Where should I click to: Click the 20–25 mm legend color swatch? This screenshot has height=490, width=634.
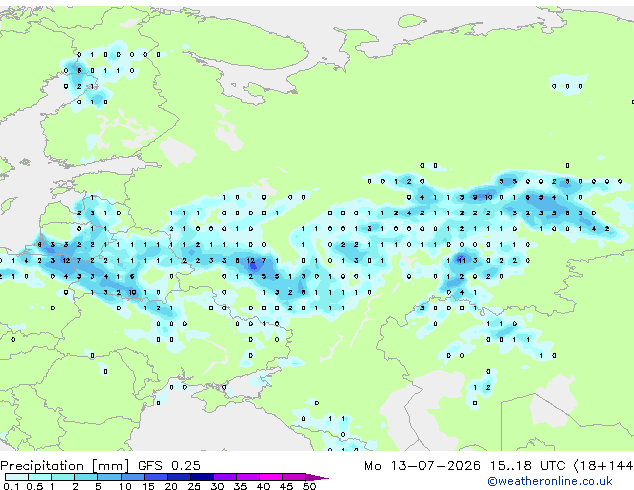point(178,477)
